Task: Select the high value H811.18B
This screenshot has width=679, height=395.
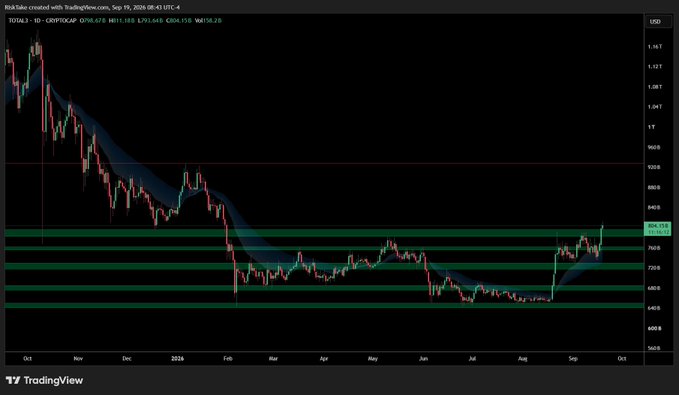Action: click(122, 20)
